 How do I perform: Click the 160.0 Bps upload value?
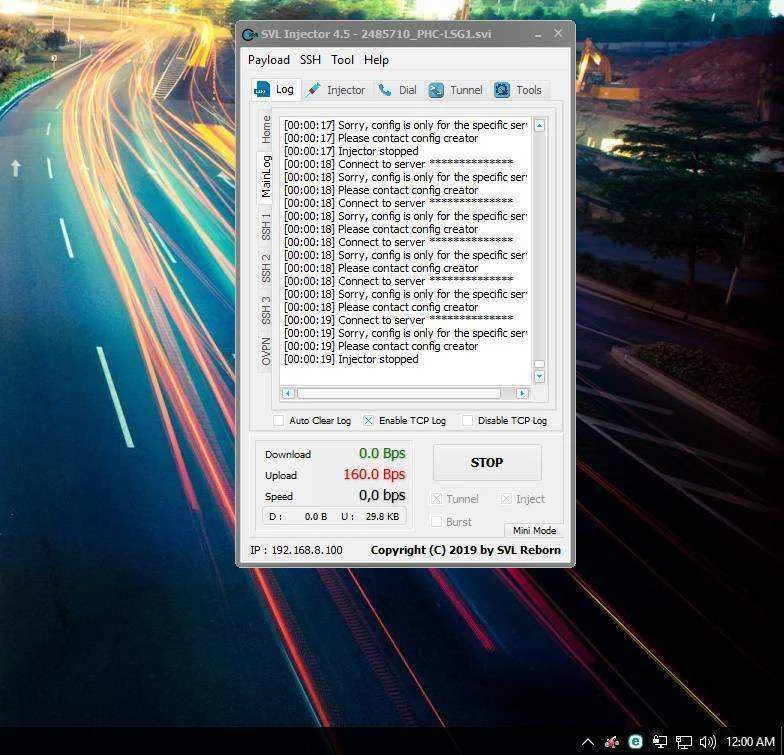(374, 474)
